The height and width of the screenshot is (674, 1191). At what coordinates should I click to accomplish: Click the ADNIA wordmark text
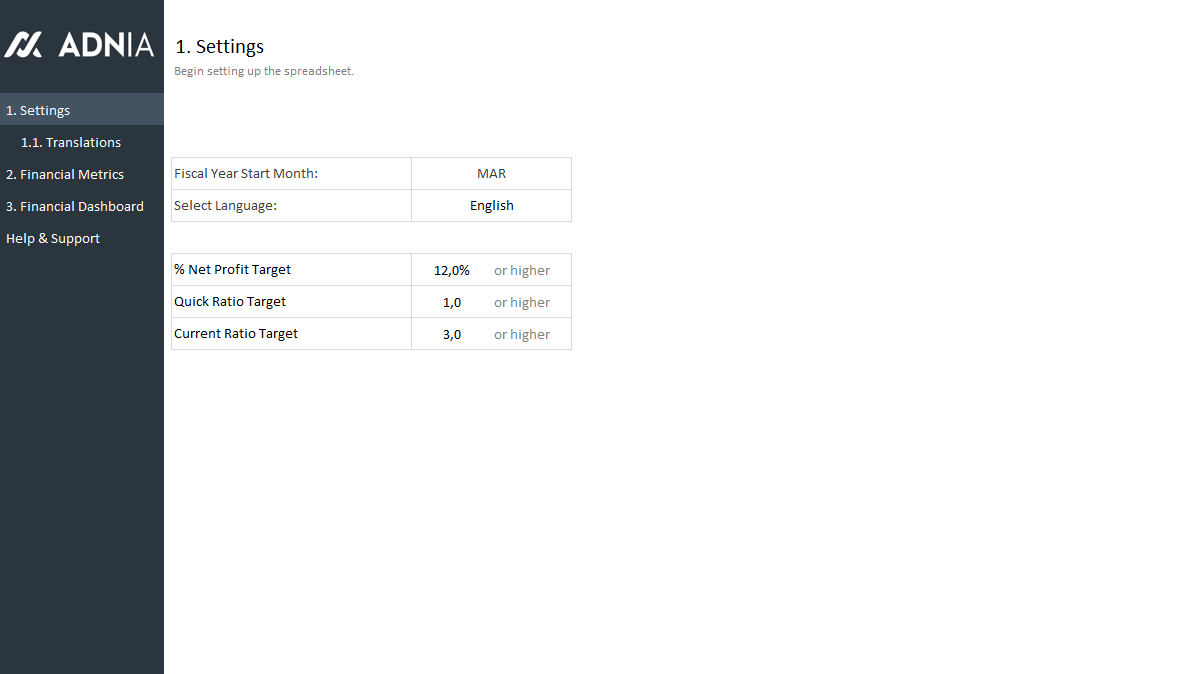tap(106, 45)
